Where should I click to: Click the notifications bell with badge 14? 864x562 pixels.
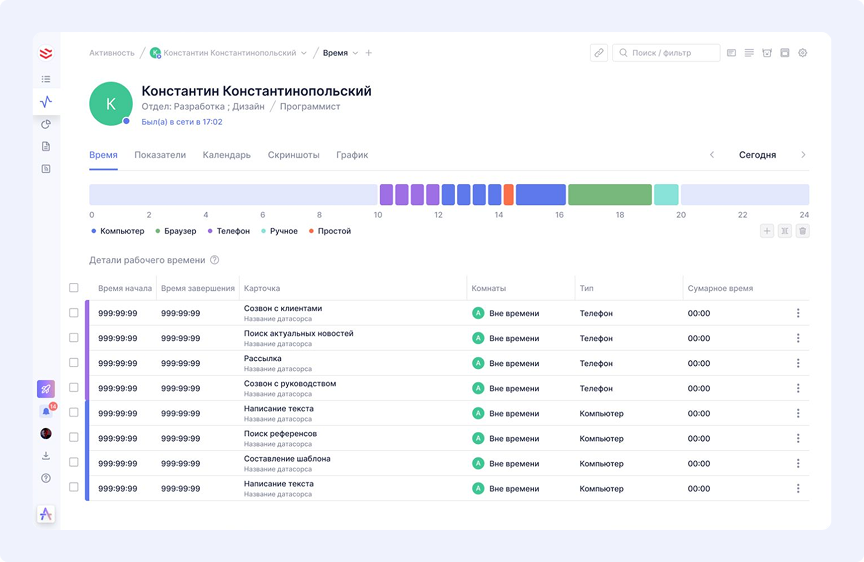point(46,411)
